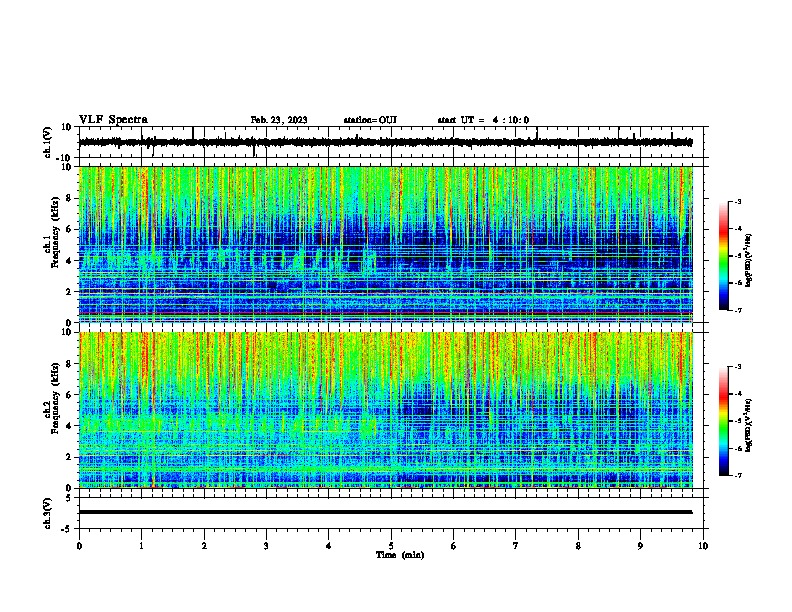Click the "-7" tick on ch.1 colorbar

coord(738,310)
